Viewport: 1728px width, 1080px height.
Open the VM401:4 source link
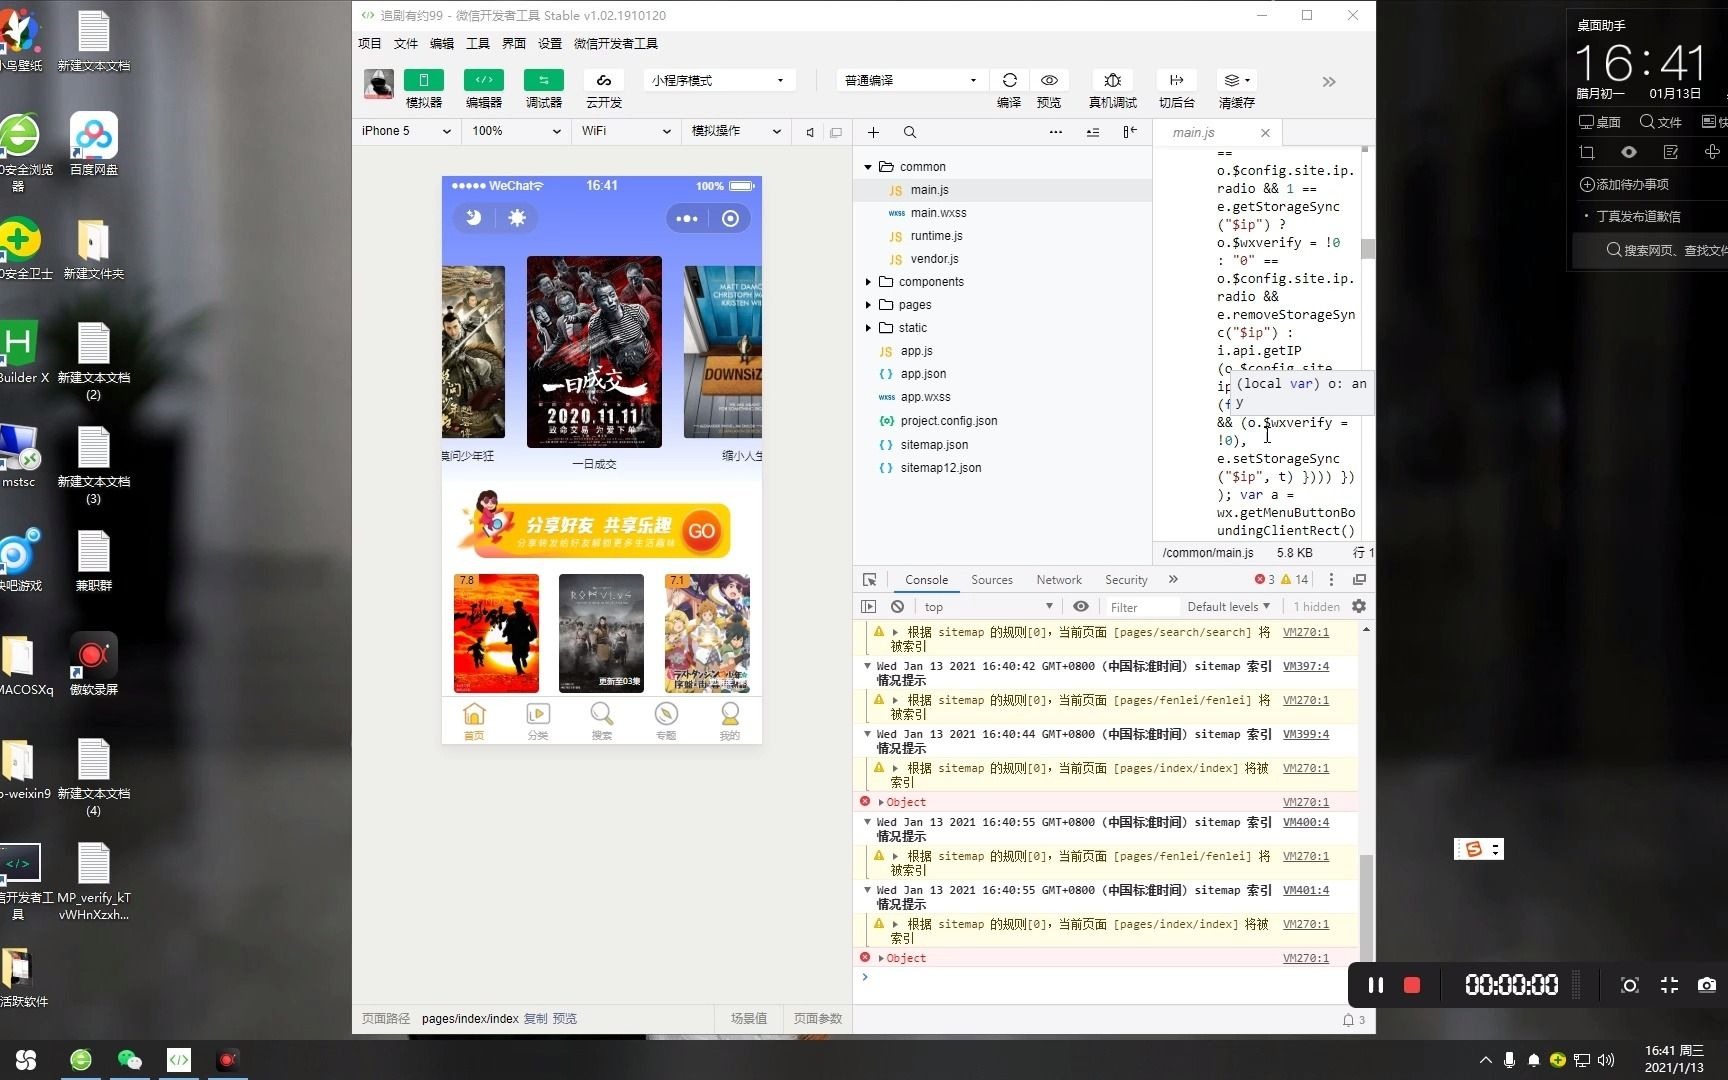point(1306,890)
